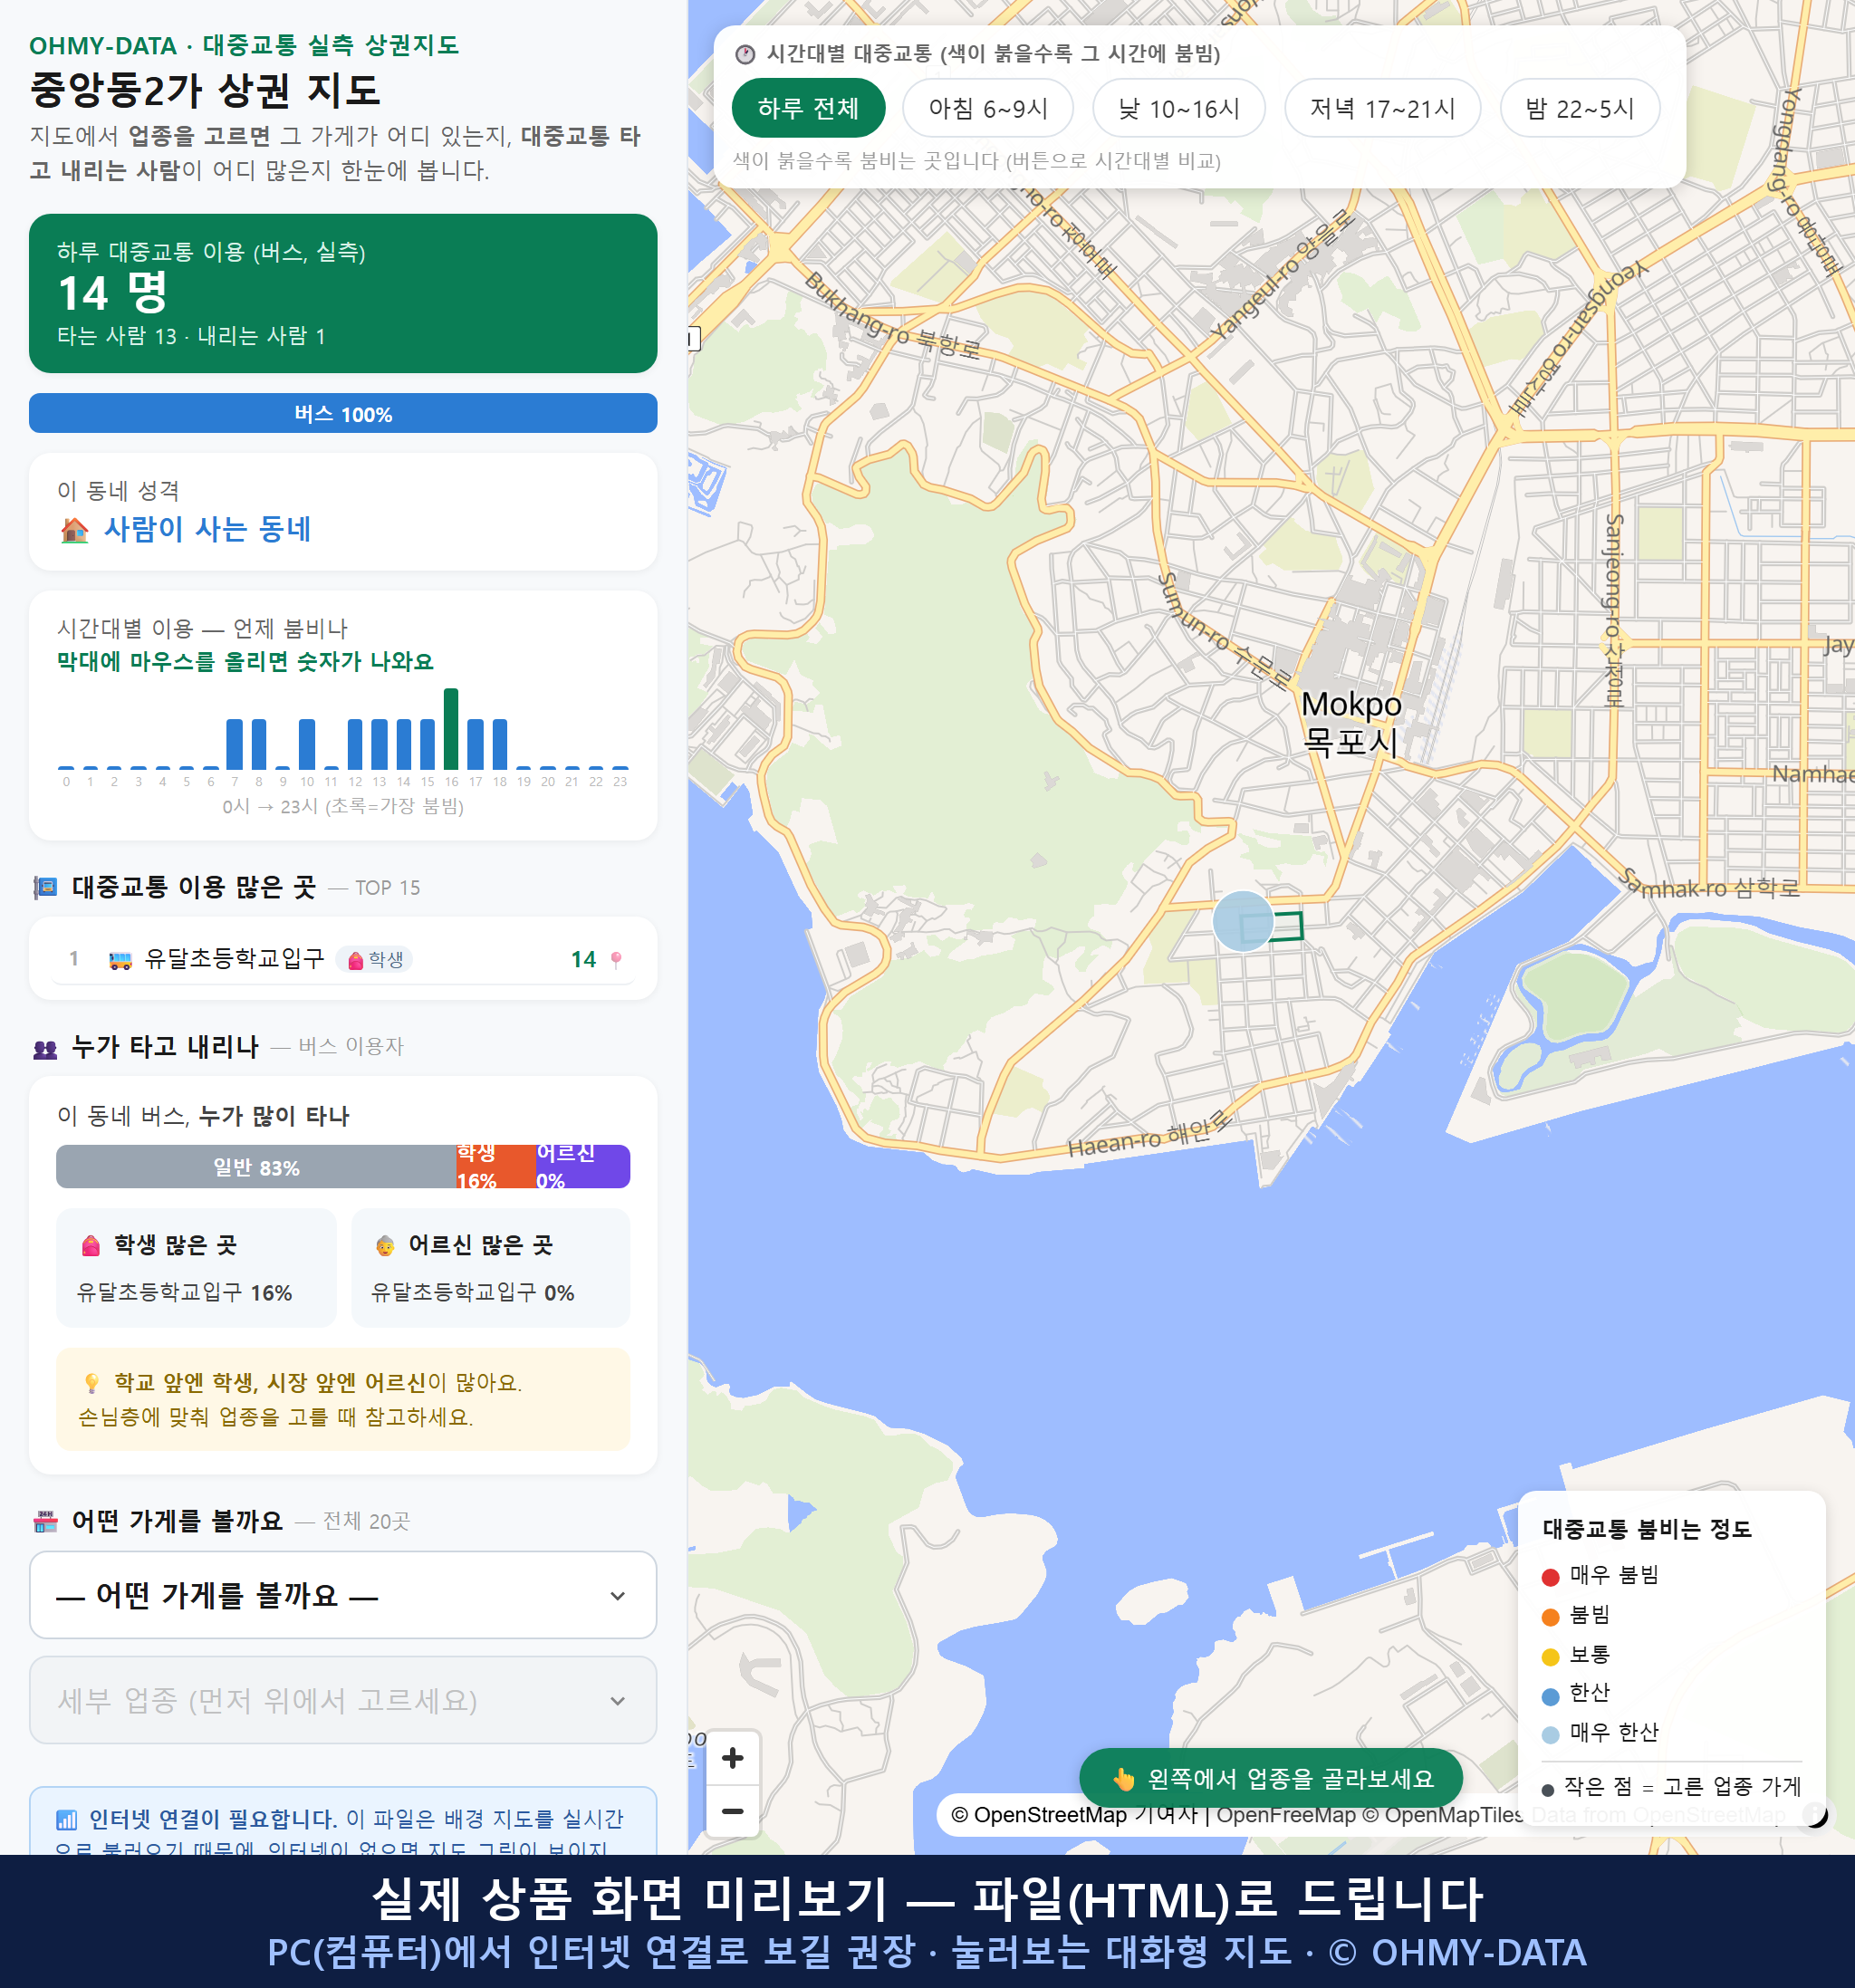Click the 학교 앞엔 학생 tip box
This screenshot has height=1988, width=1855.
point(343,1399)
